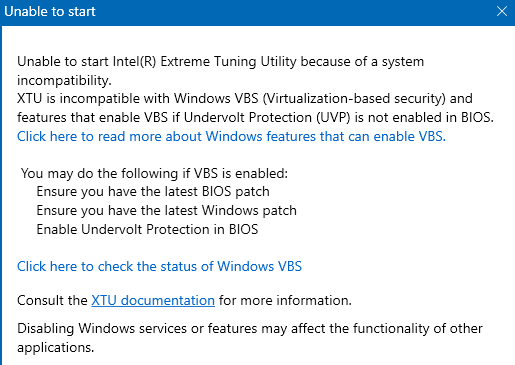Click 'is not enabled in BIOS.' text
Screen dimensions: 515x365
click(x=424, y=118)
